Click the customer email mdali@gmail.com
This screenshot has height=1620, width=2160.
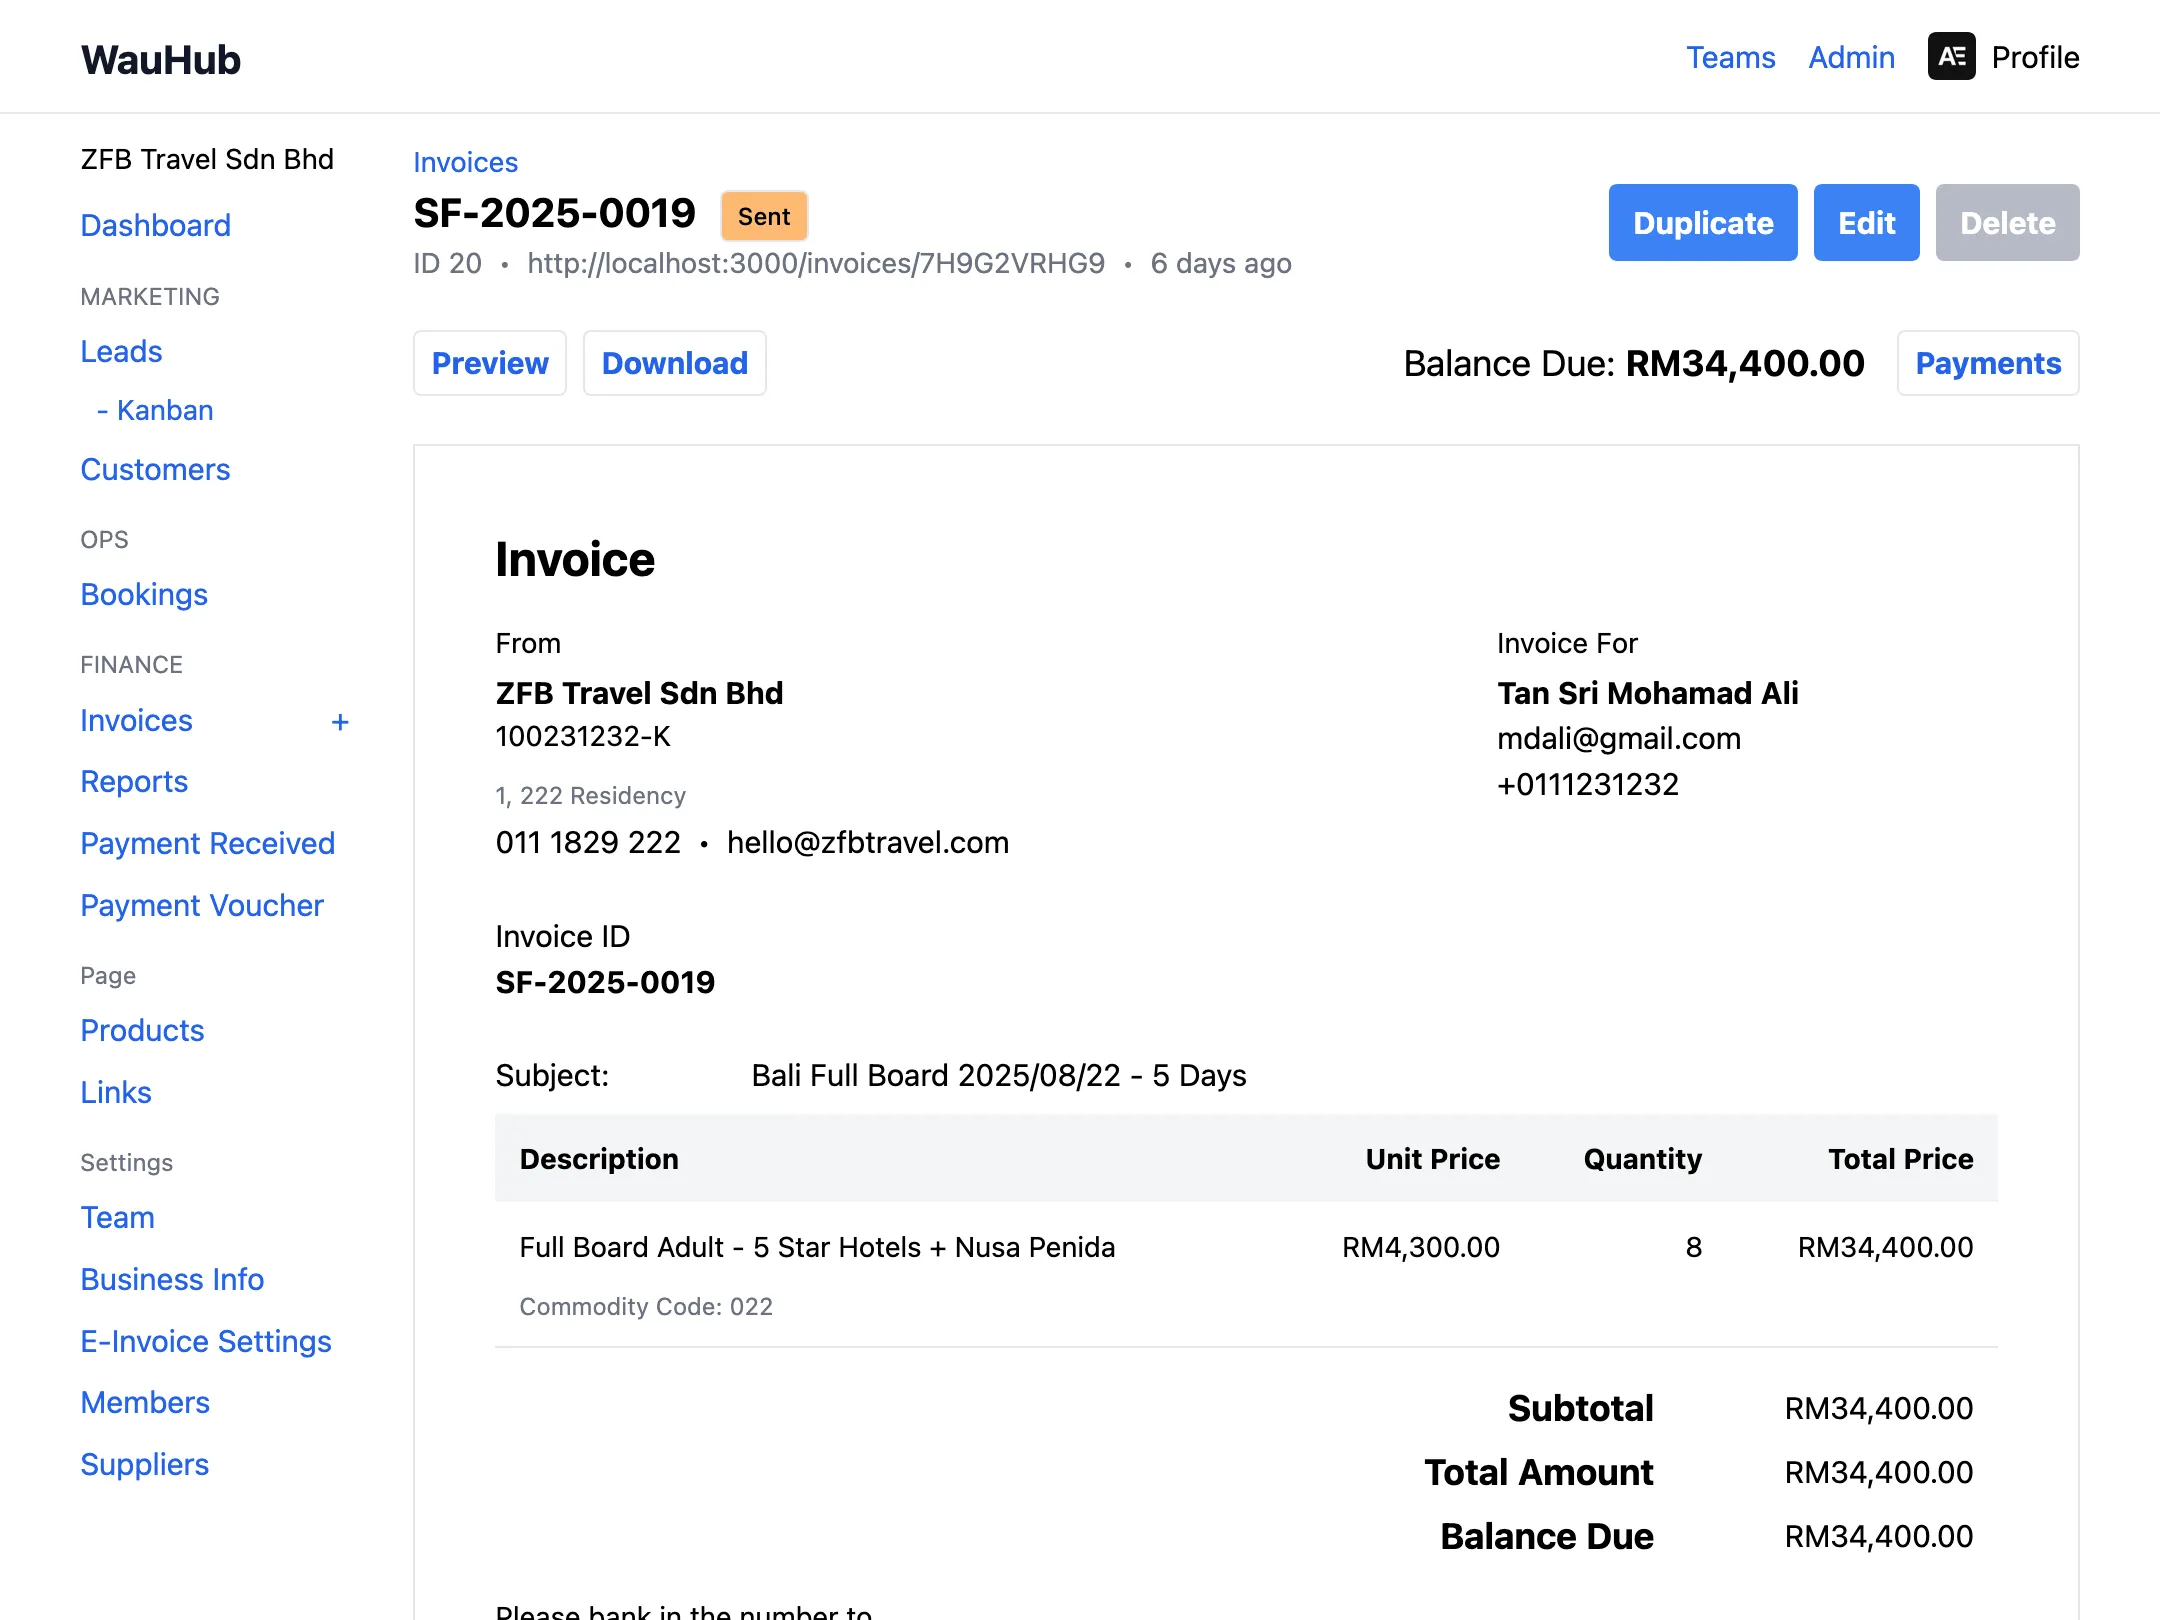1619,738
